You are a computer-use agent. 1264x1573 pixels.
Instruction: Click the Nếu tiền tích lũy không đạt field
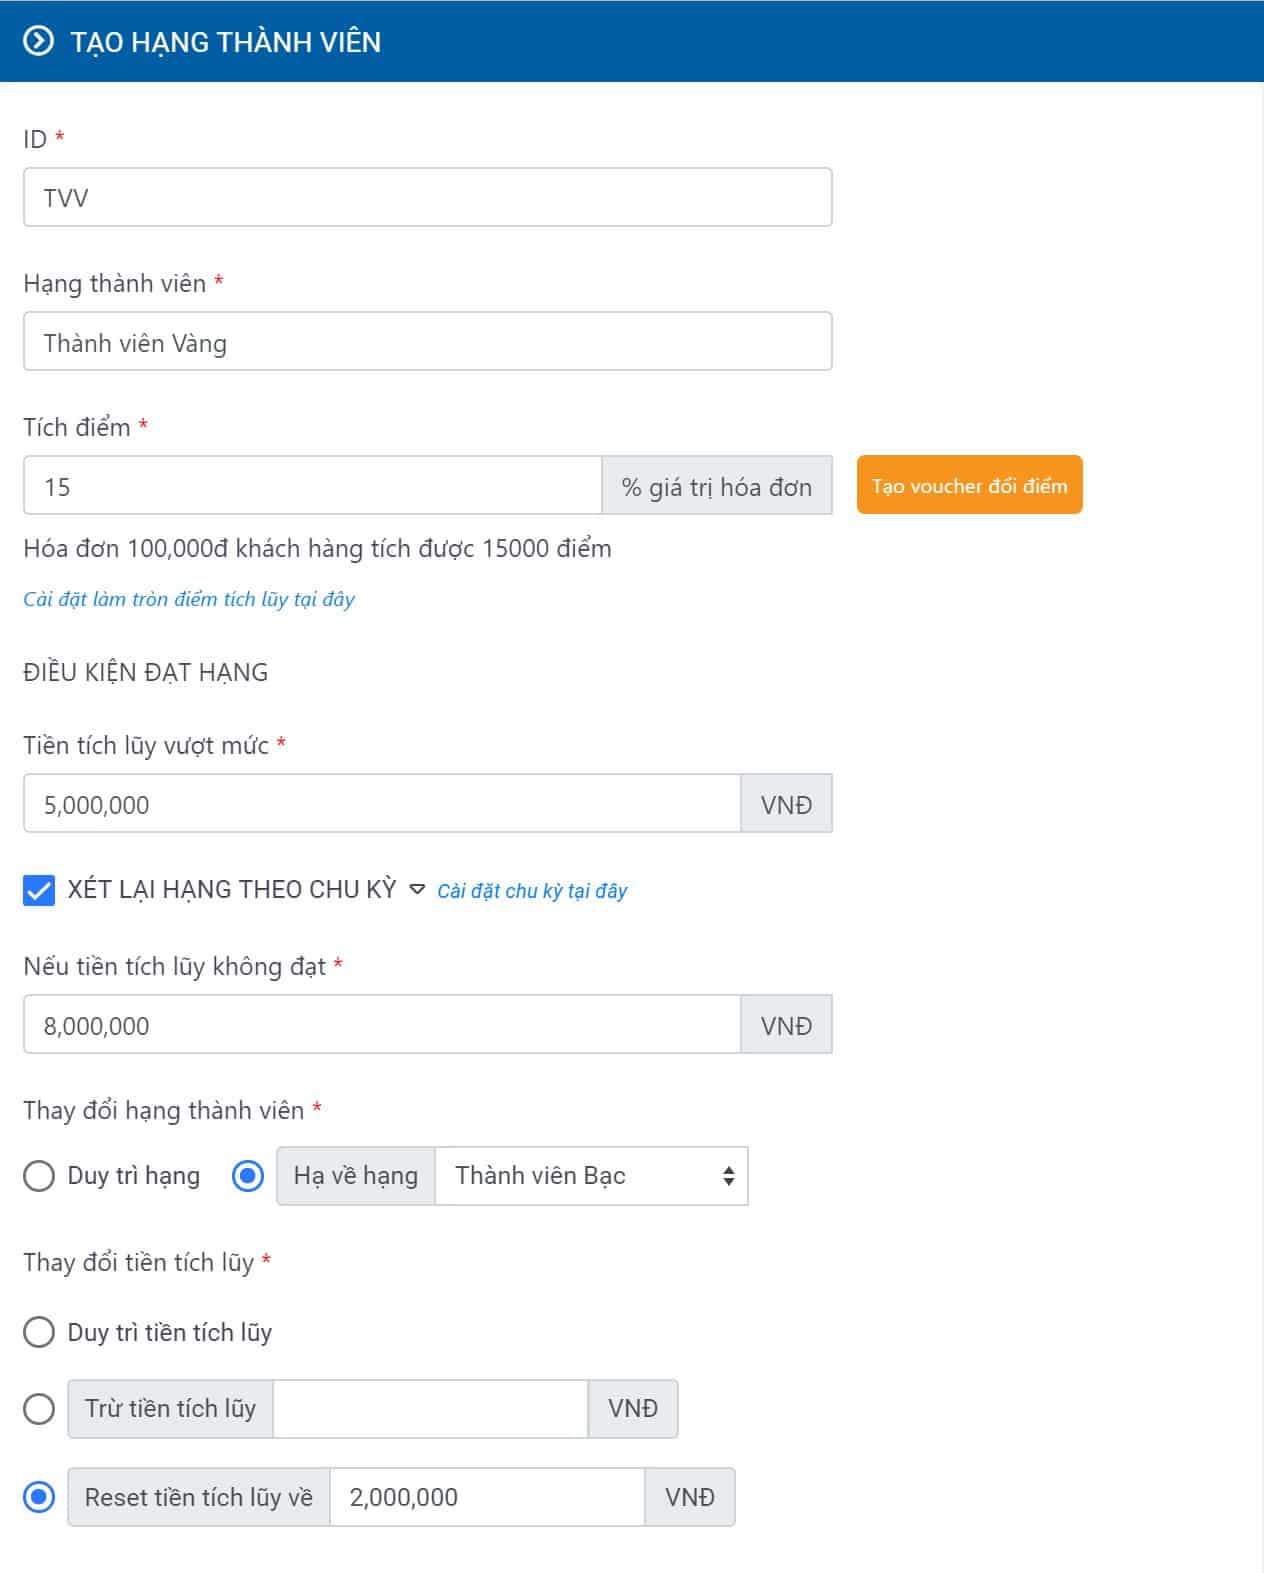coord(382,1025)
